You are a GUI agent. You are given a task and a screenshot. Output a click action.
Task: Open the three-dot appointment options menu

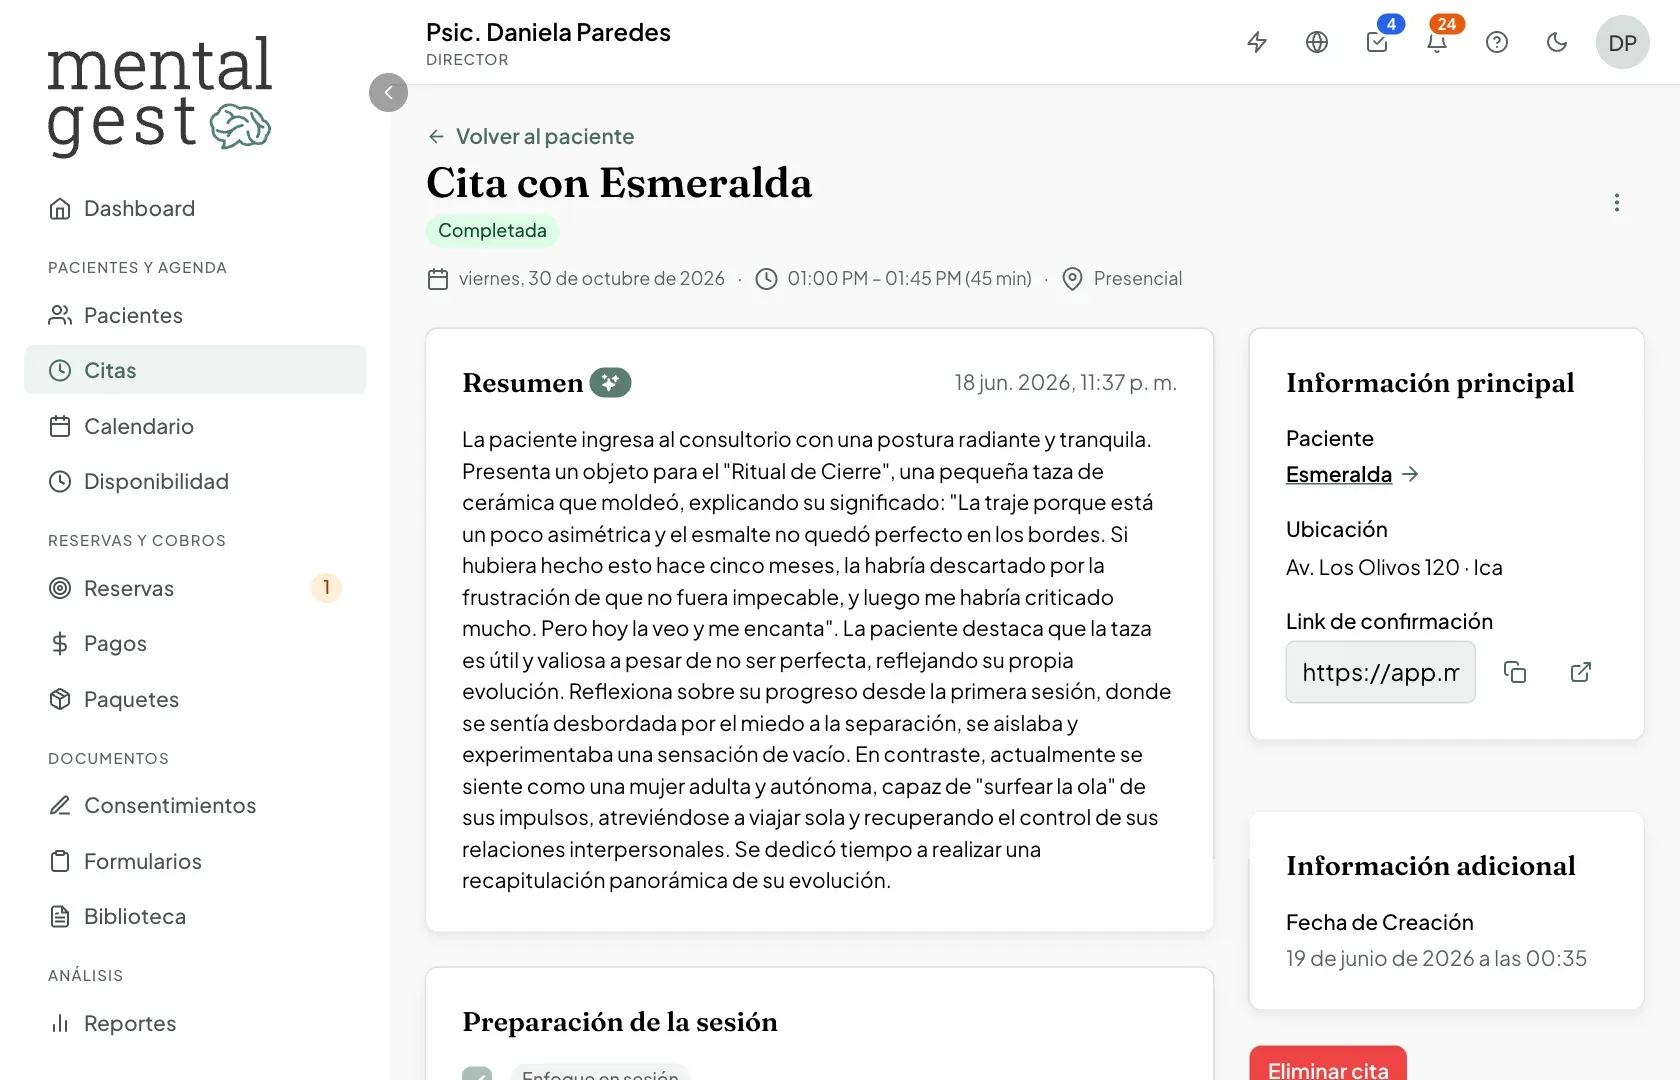pos(1617,203)
